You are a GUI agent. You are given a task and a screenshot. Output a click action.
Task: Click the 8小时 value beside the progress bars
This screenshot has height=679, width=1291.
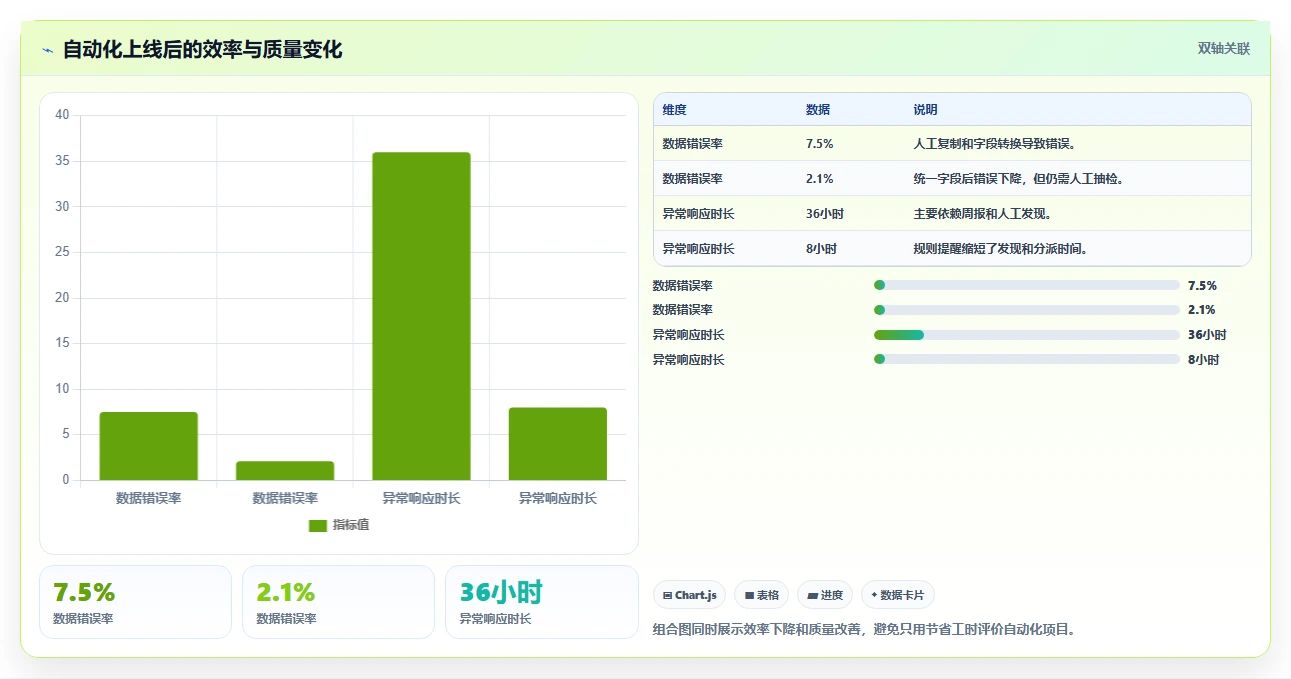point(1203,360)
